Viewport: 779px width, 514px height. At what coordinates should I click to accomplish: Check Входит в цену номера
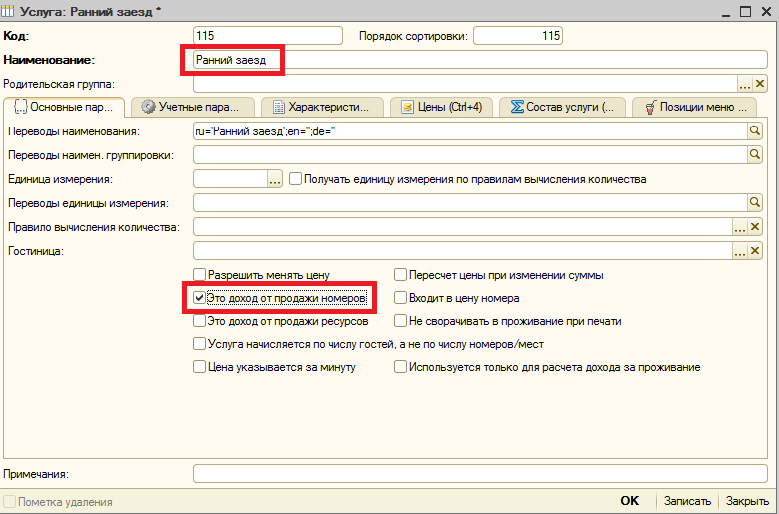click(x=400, y=298)
